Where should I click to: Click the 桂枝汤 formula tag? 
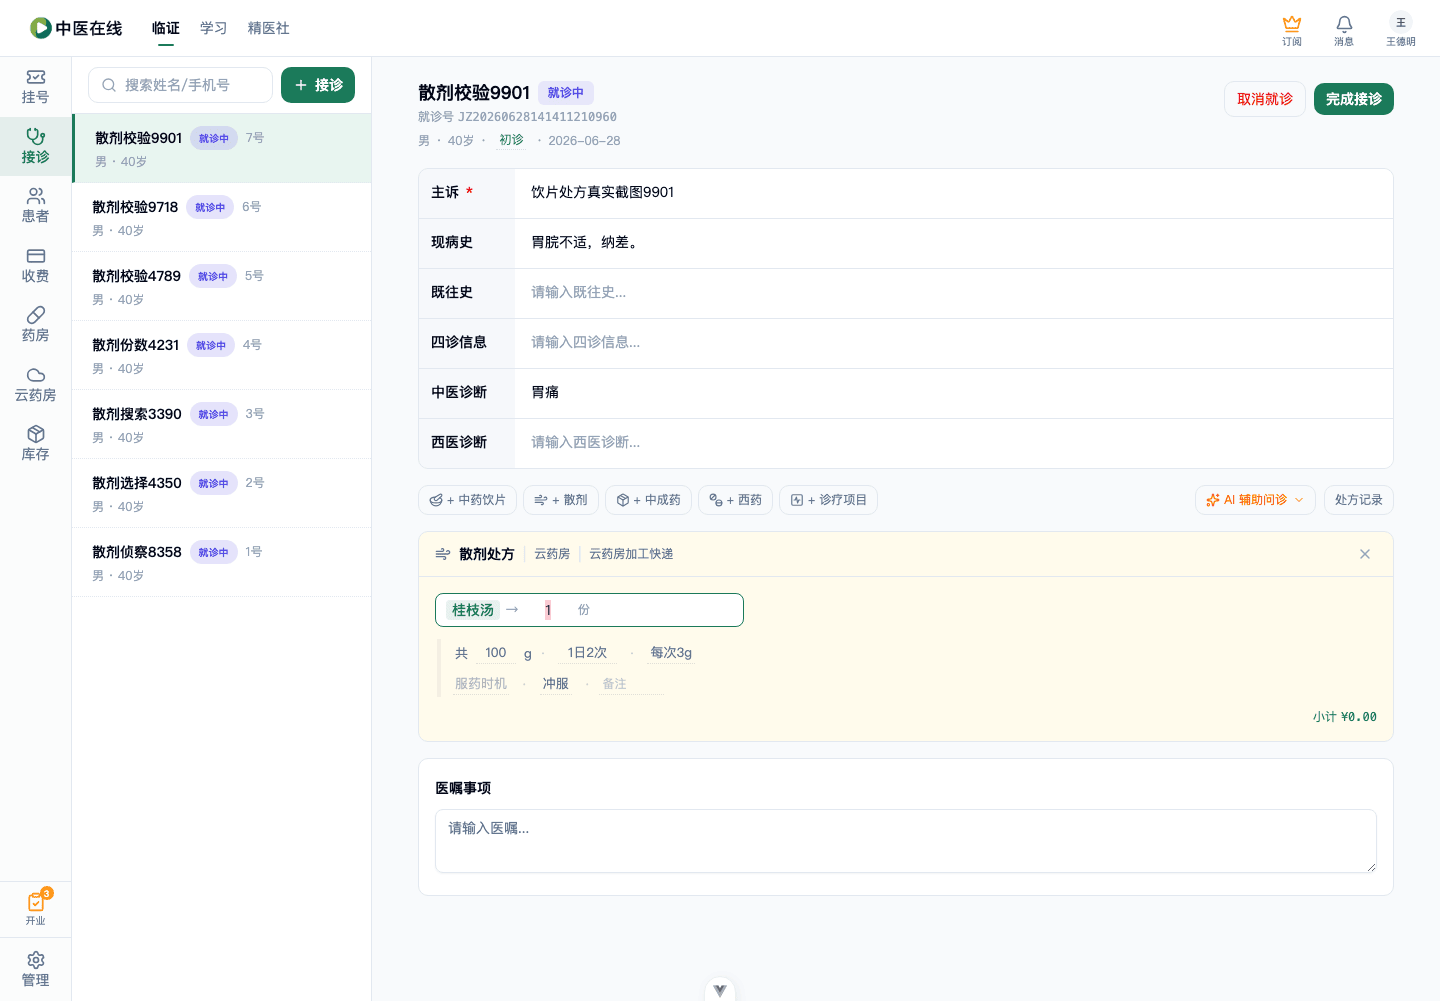(x=472, y=610)
